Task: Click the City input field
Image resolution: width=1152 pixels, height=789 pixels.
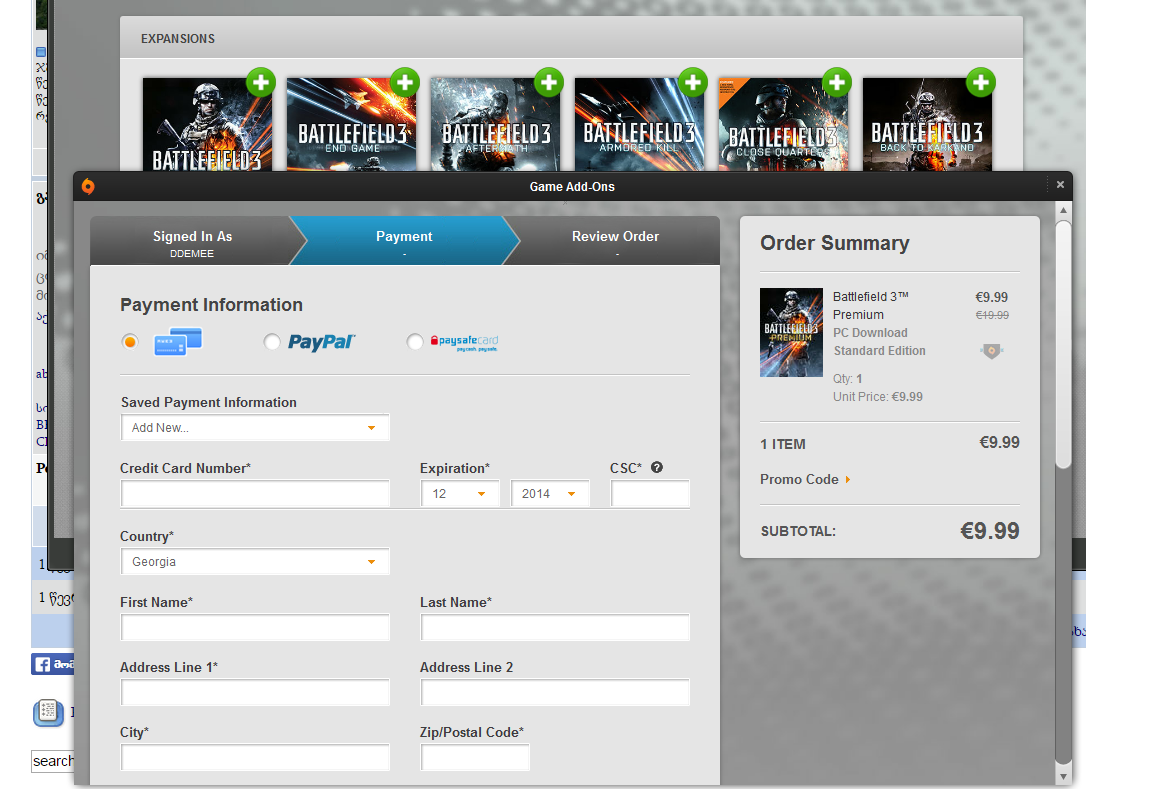Action: click(255, 757)
